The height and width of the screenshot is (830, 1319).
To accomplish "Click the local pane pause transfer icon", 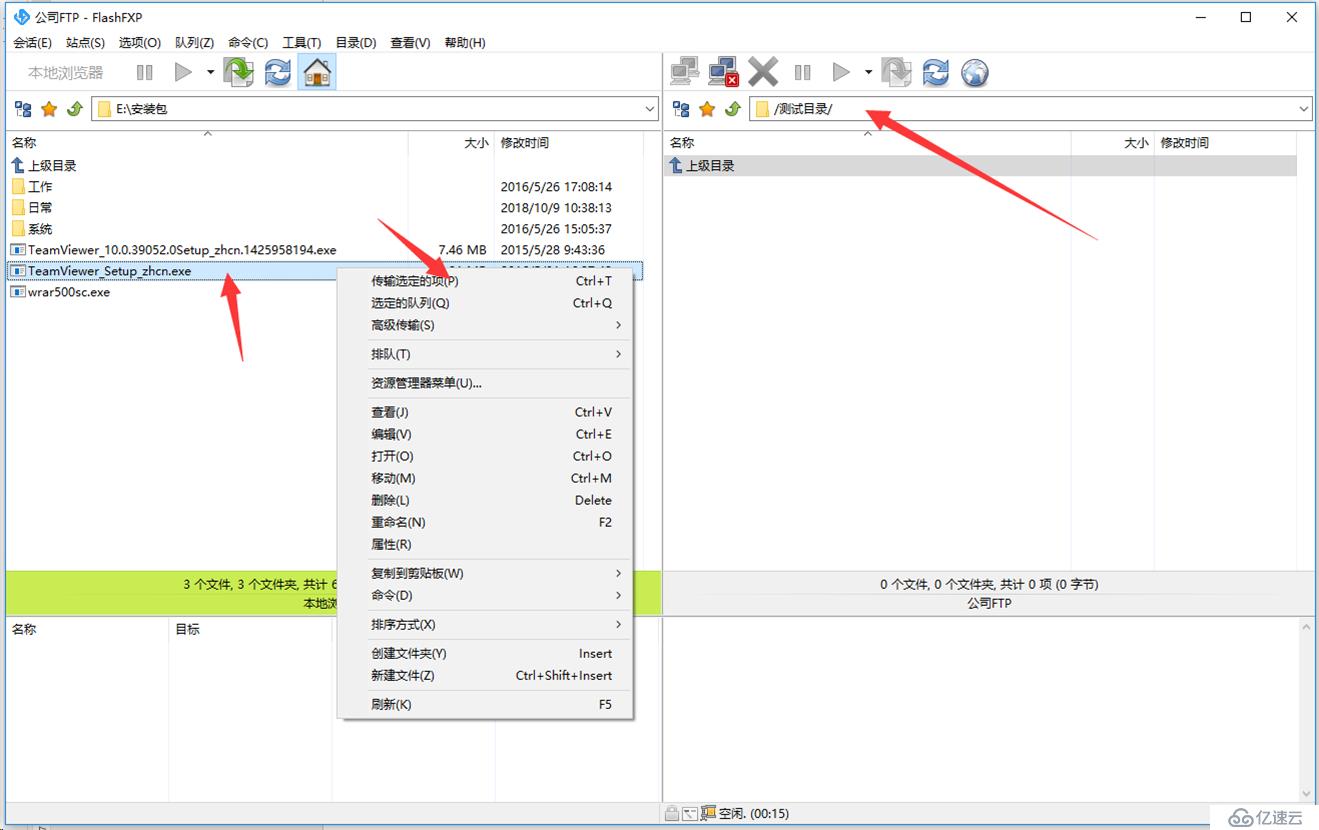I will [x=145, y=72].
